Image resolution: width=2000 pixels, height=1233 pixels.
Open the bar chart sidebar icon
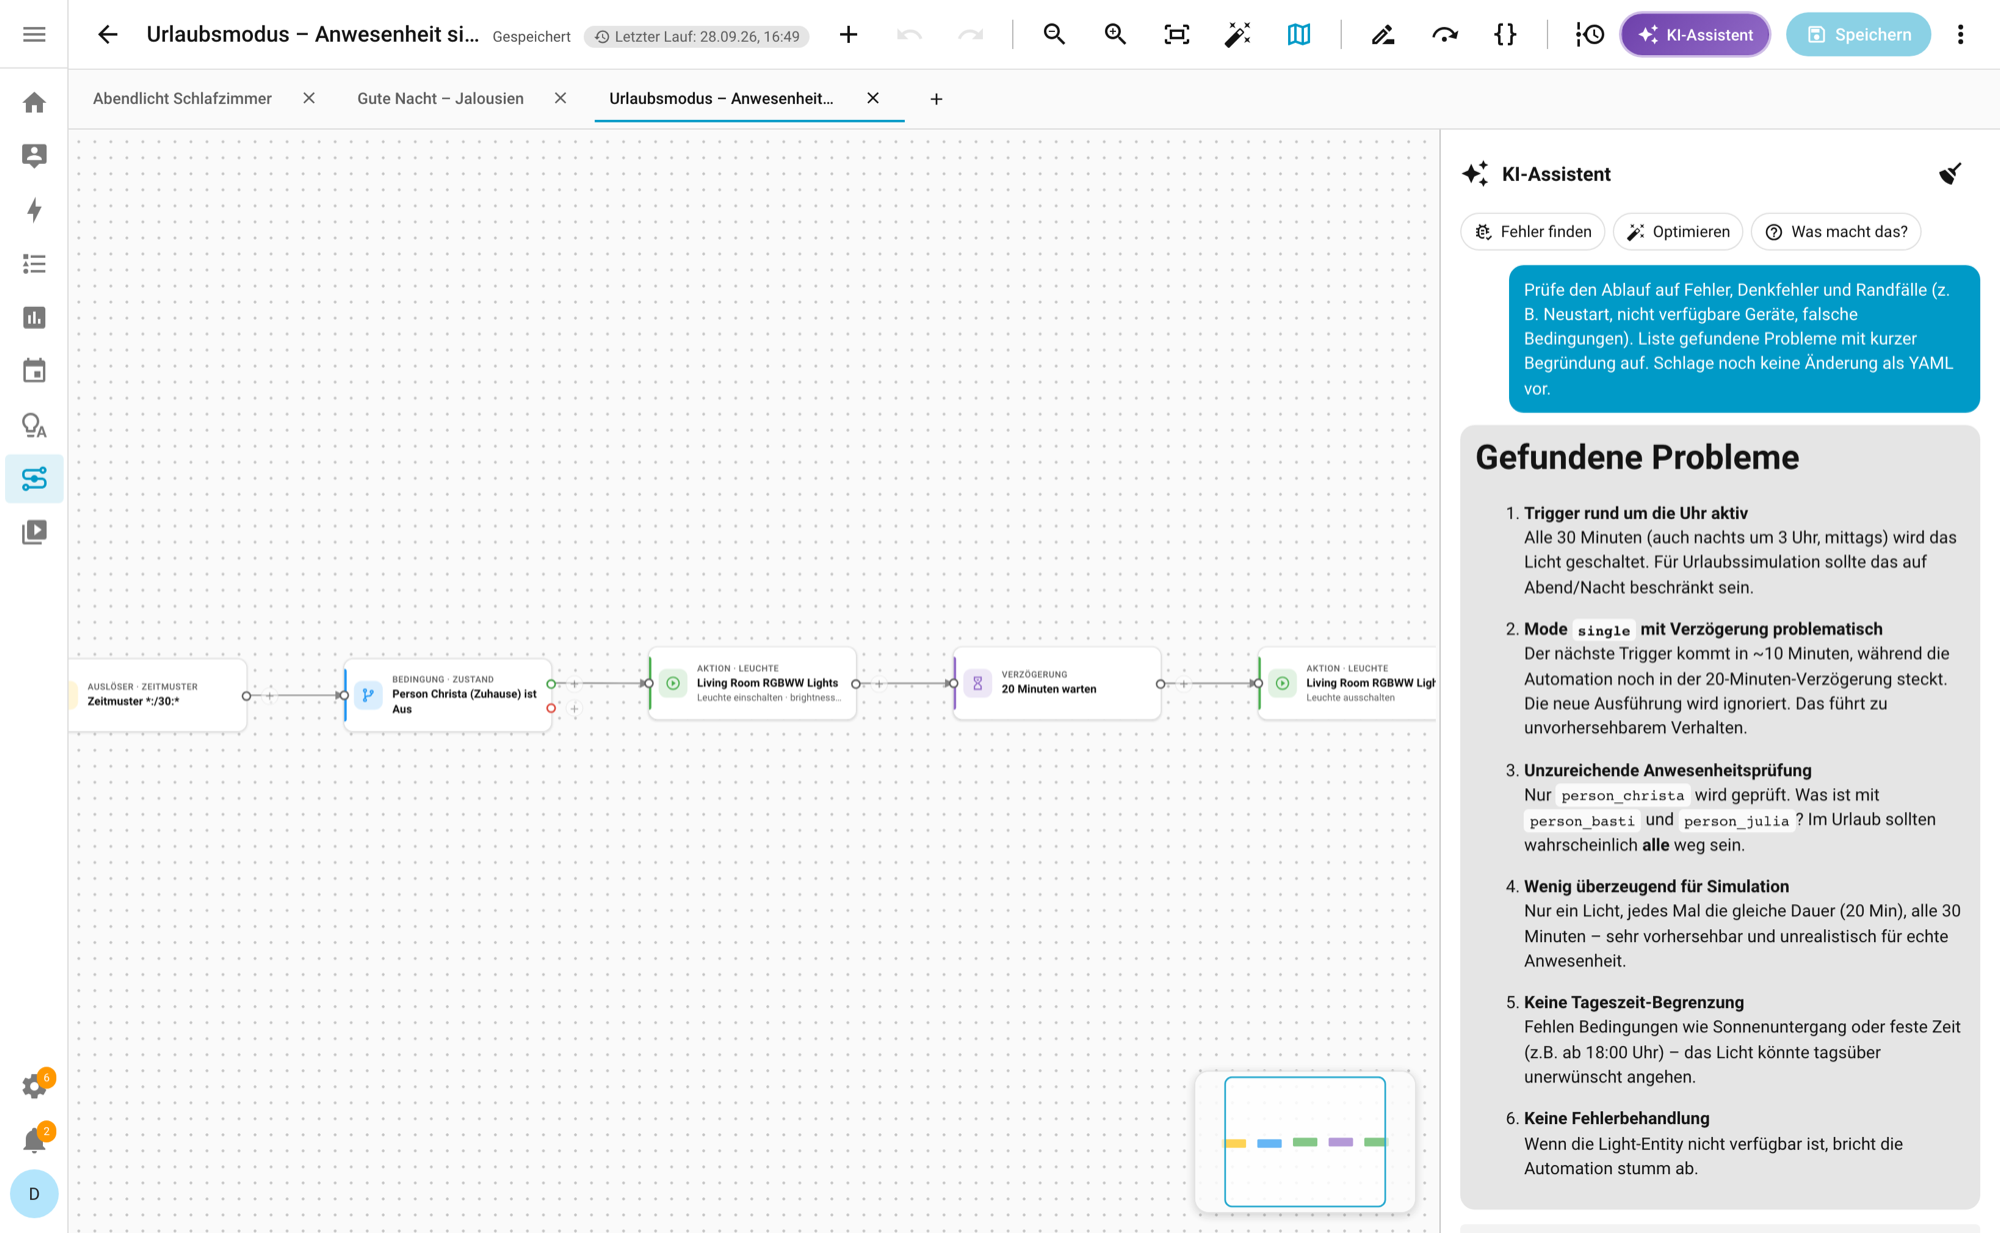point(34,318)
